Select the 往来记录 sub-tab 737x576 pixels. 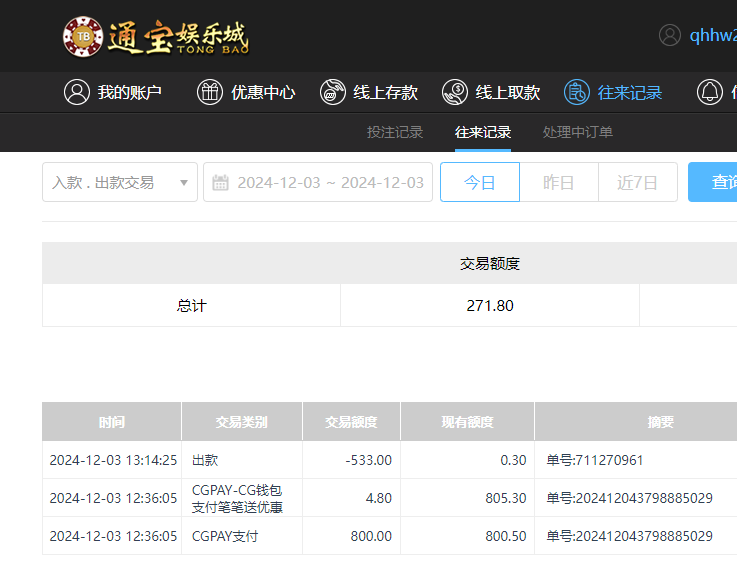pyautogui.click(x=483, y=132)
